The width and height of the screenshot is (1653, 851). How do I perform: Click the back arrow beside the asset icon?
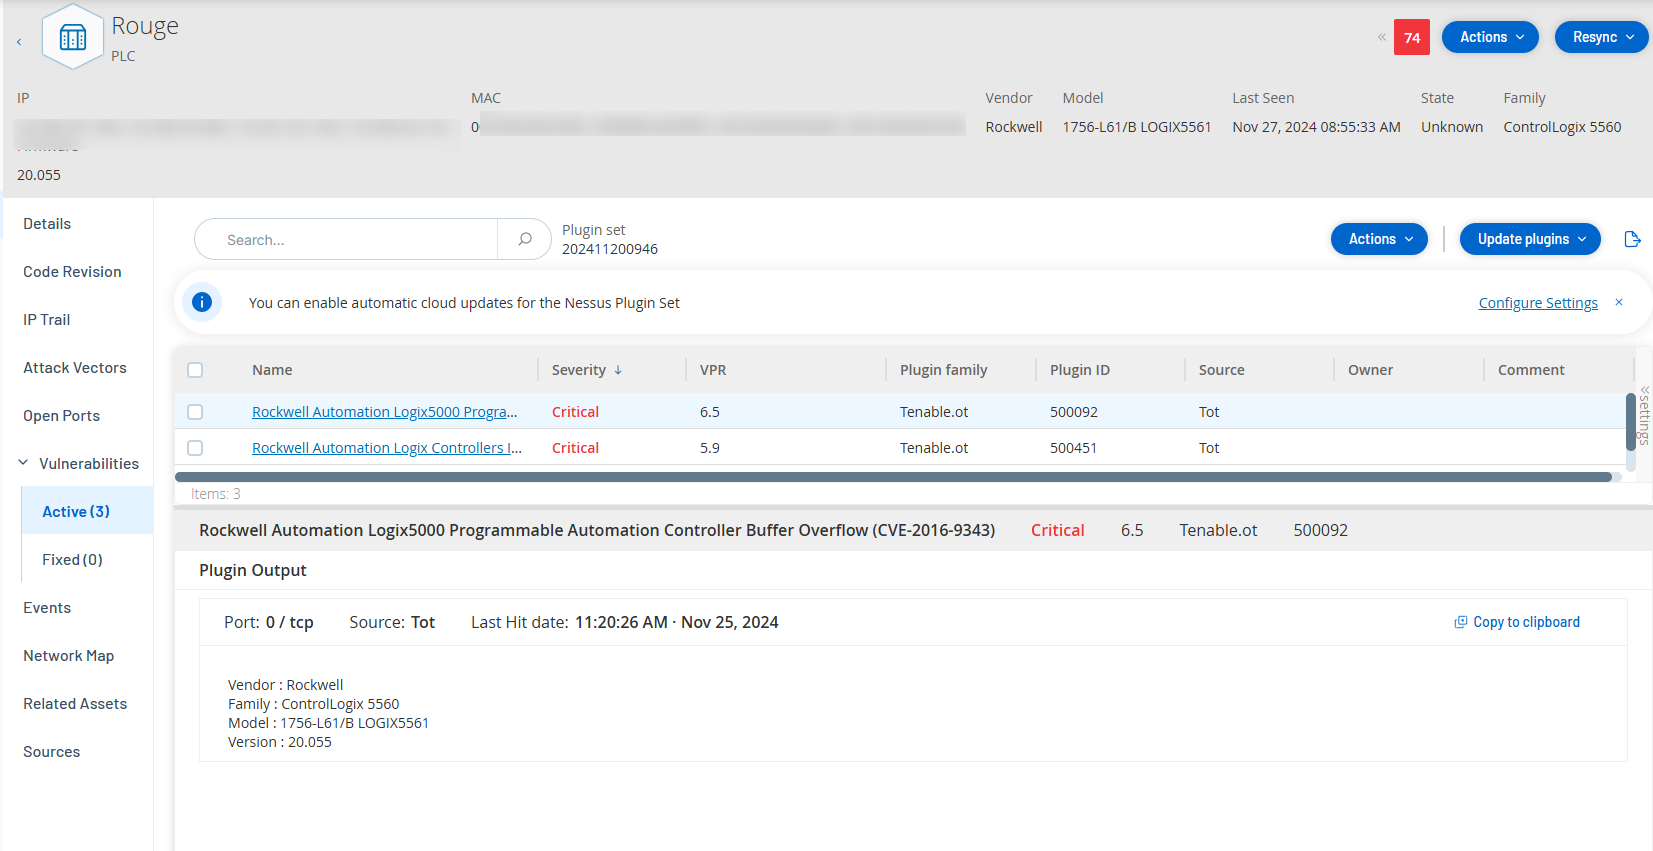[x=19, y=42]
